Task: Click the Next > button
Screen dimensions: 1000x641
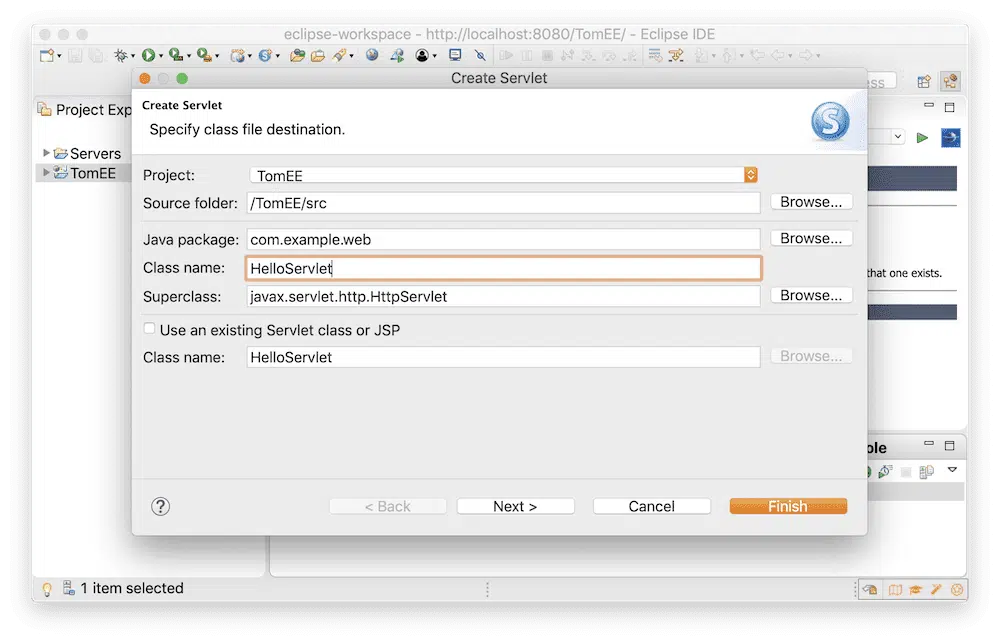Action: pyautogui.click(x=515, y=507)
